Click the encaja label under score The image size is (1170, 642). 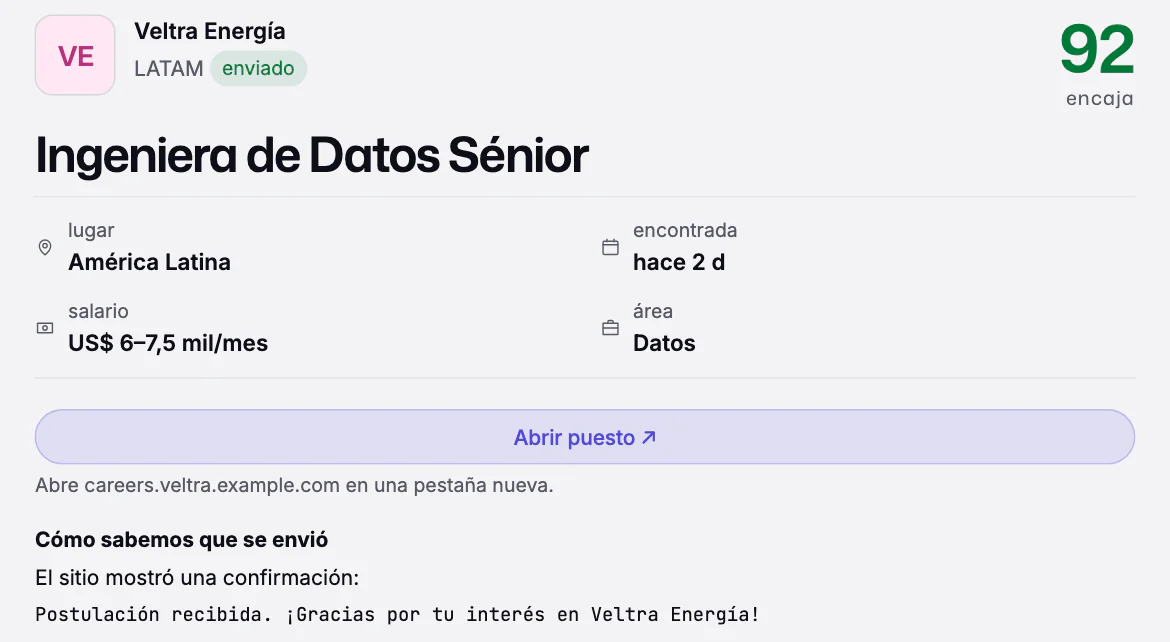(1100, 99)
